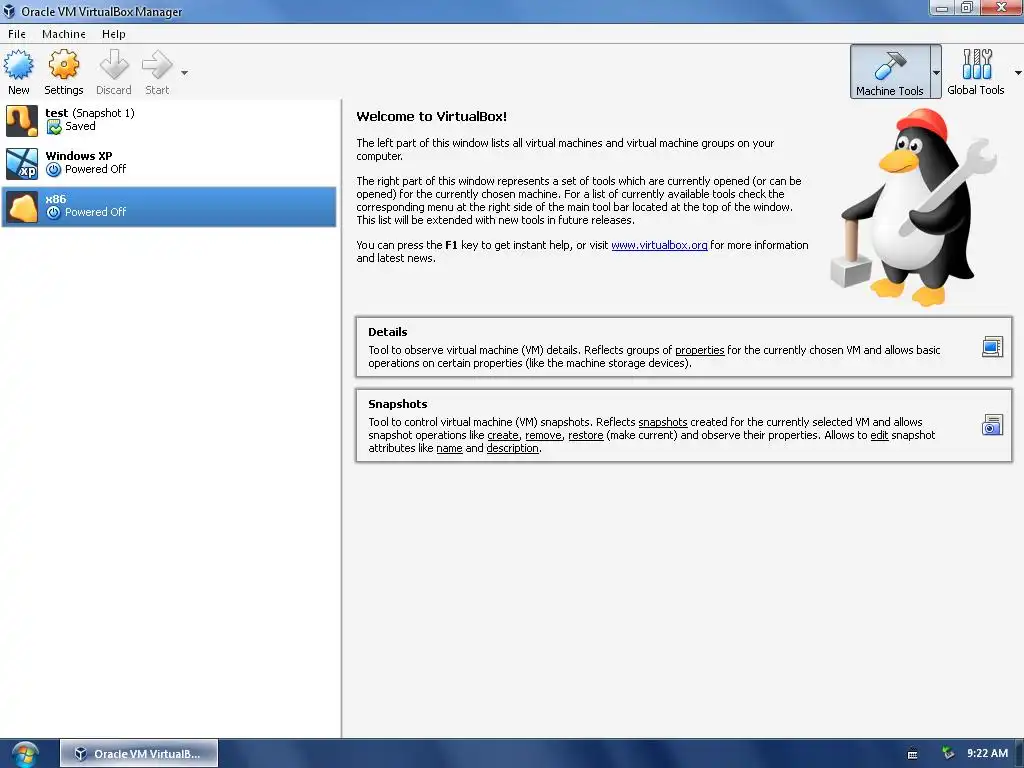
Task: Follow the 'create' link
Action: (x=503, y=435)
